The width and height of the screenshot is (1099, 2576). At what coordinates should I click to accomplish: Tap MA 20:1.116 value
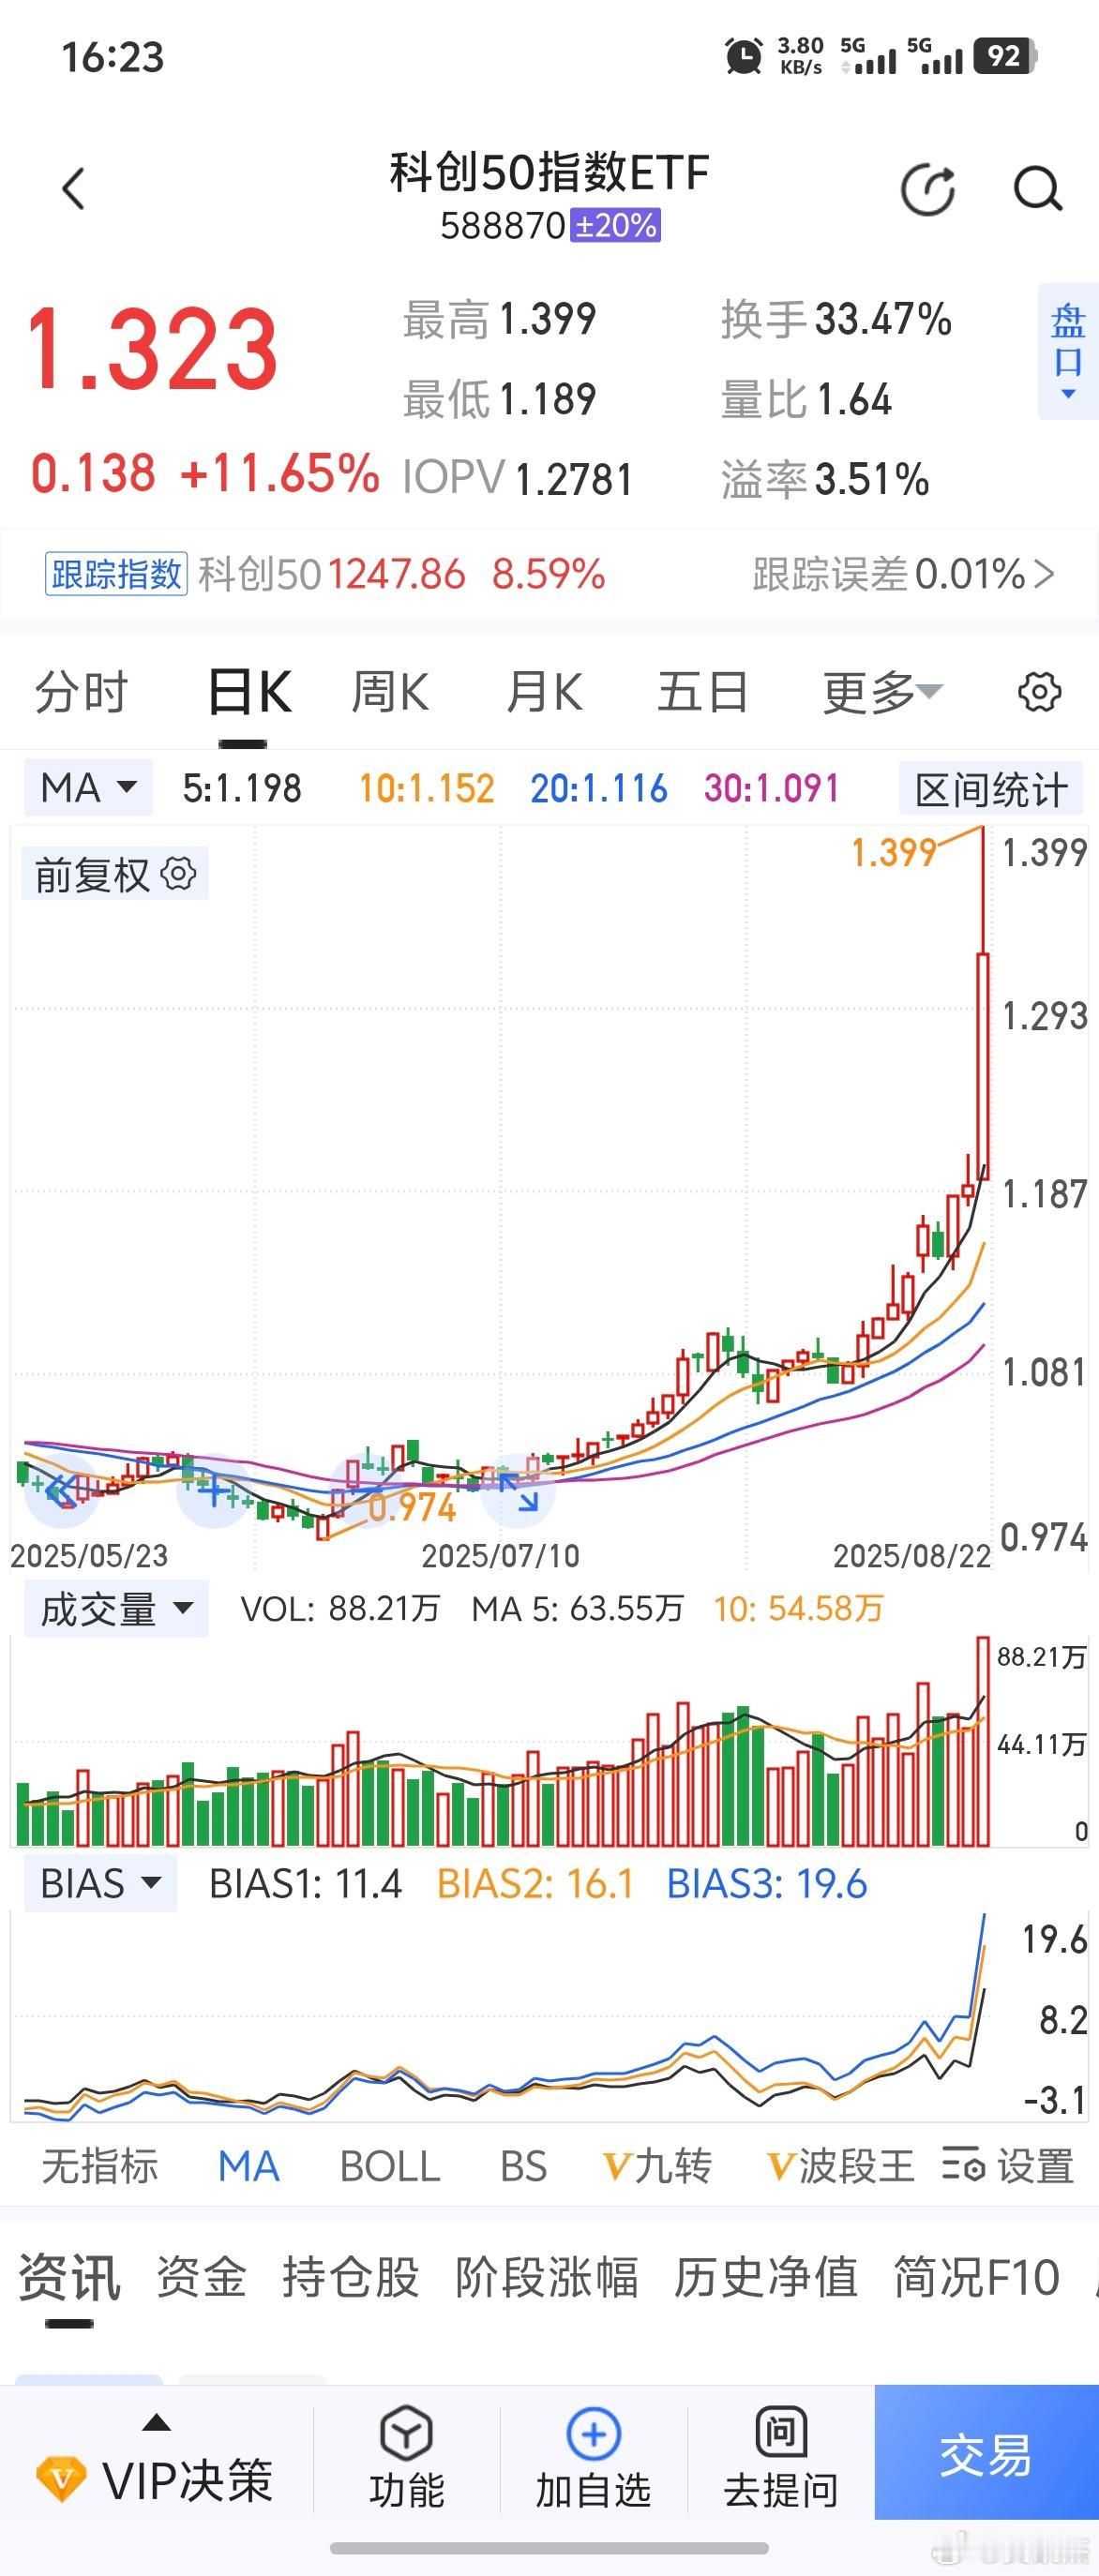(x=599, y=788)
